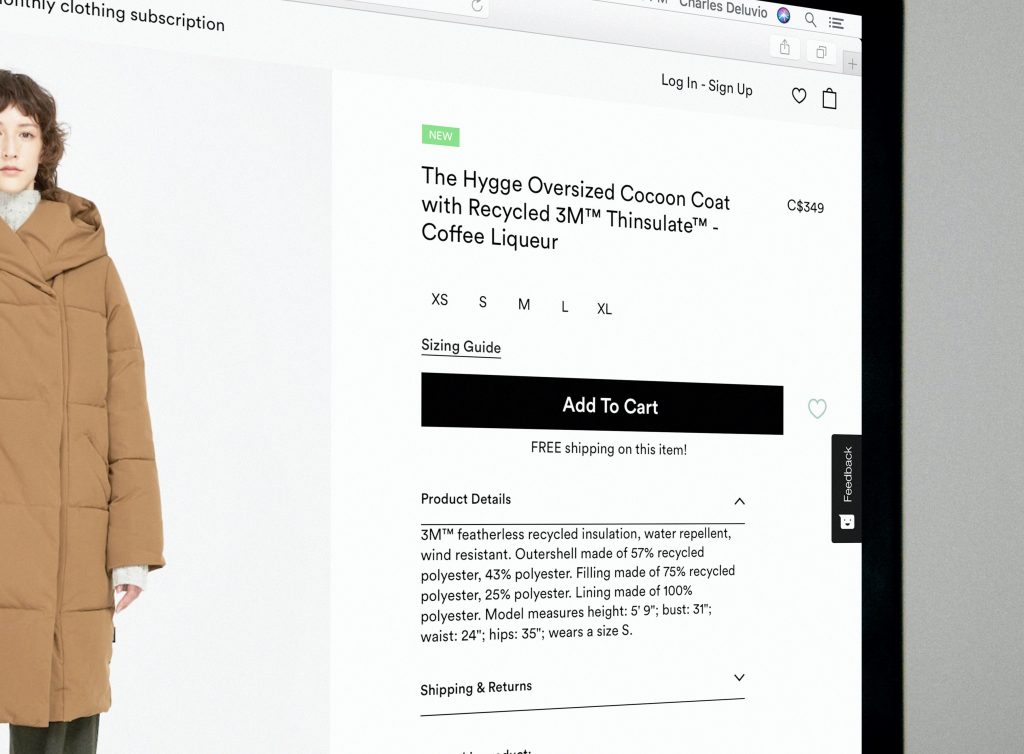Viewport: 1024px width, 754px height.
Task: Open the wishlist heart icon in header
Action: click(799, 96)
